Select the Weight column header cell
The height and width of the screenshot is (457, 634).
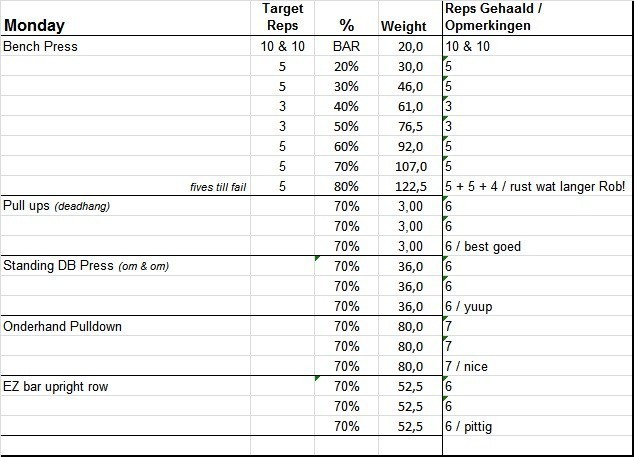tap(404, 26)
